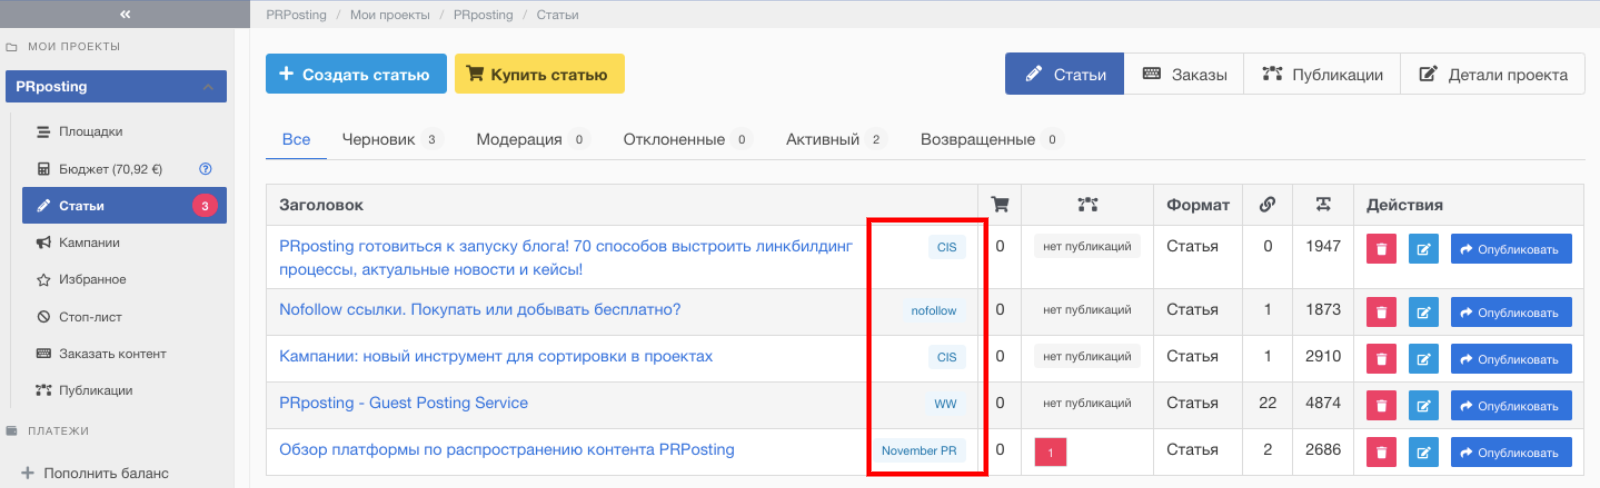
Task: Delete the 'Кампании: новый инструмент' article
Action: (1381, 359)
